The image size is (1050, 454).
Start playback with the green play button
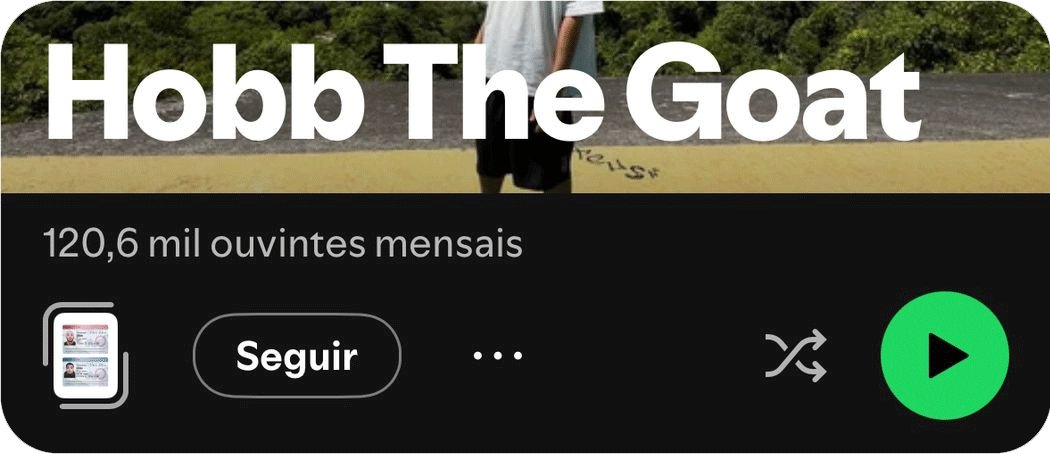click(944, 356)
